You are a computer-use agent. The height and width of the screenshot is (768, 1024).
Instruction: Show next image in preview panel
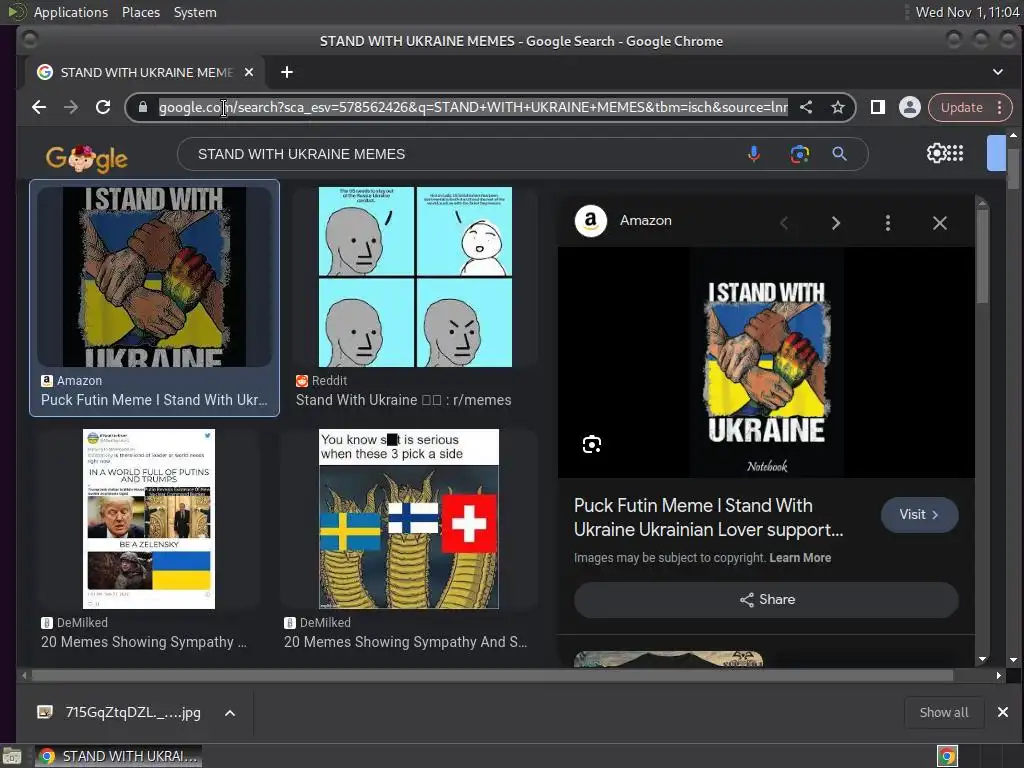click(x=836, y=223)
